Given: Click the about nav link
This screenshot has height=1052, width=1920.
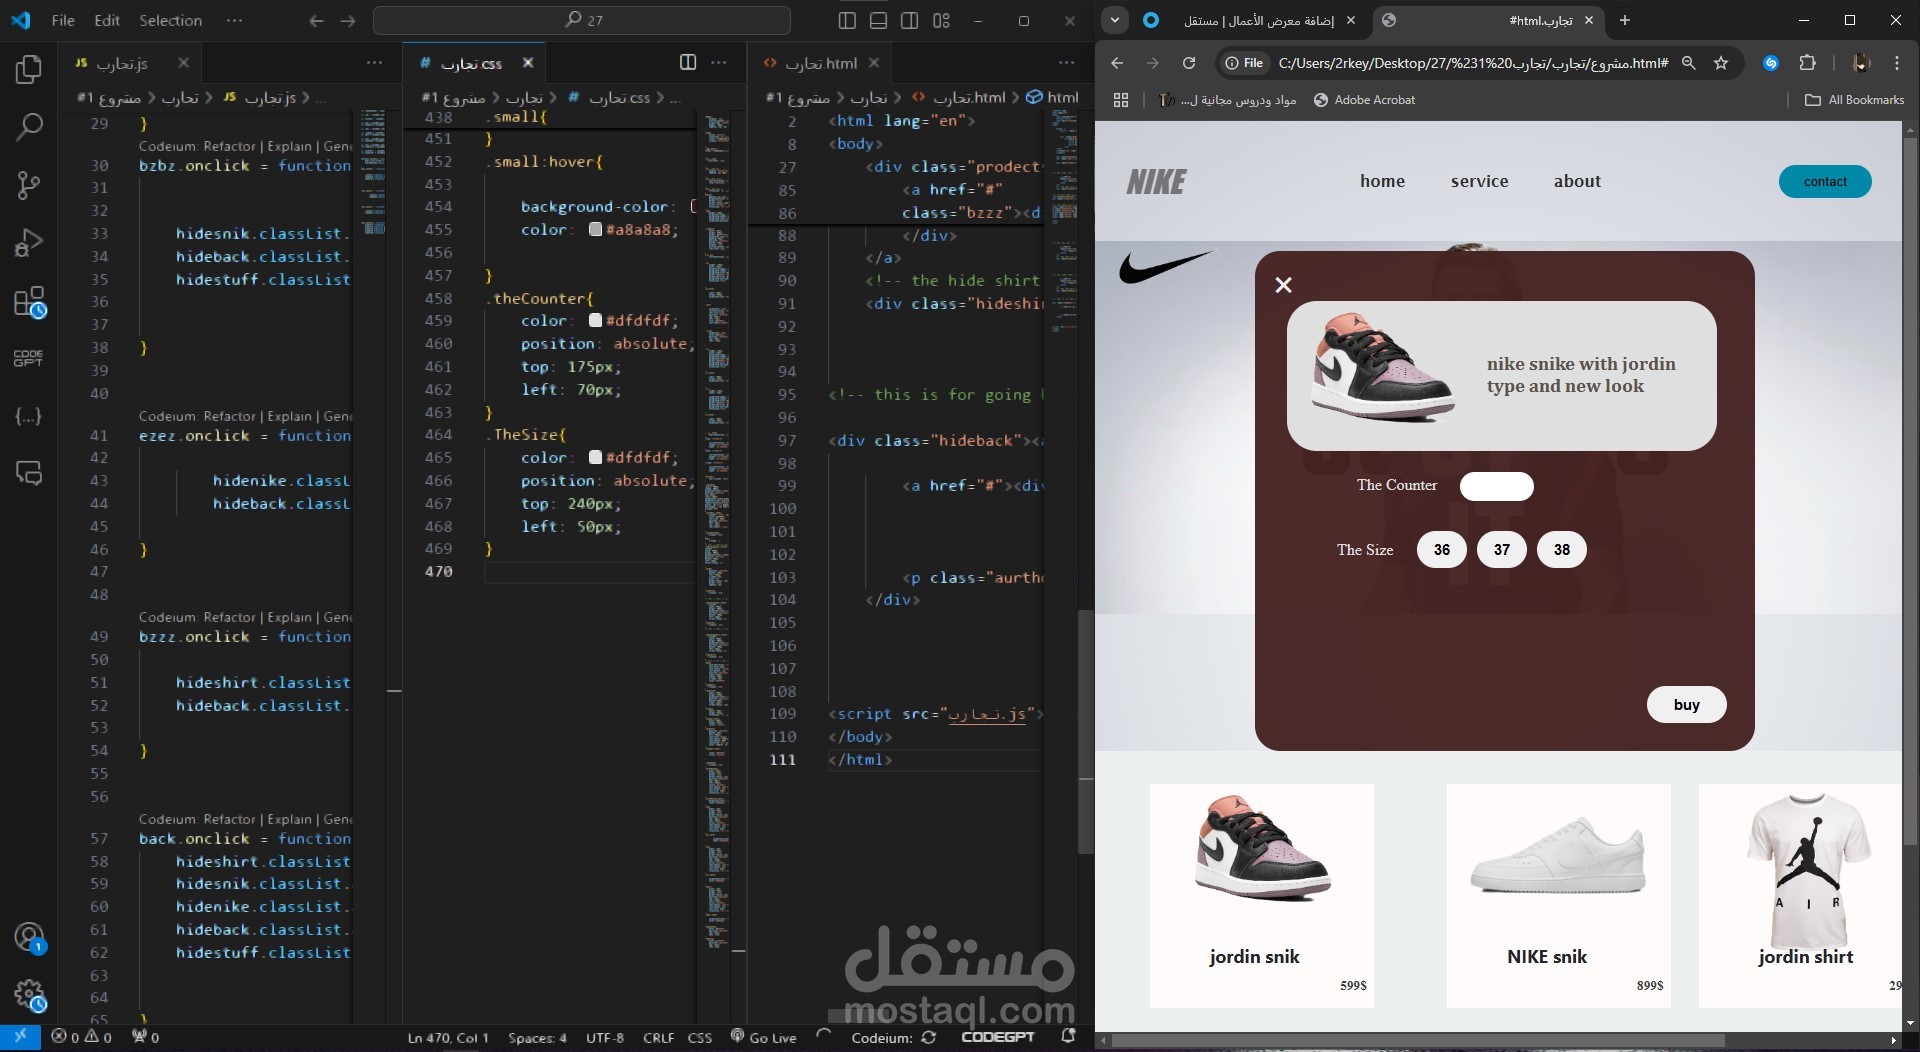Looking at the screenshot, I should [x=1577, y=181].
